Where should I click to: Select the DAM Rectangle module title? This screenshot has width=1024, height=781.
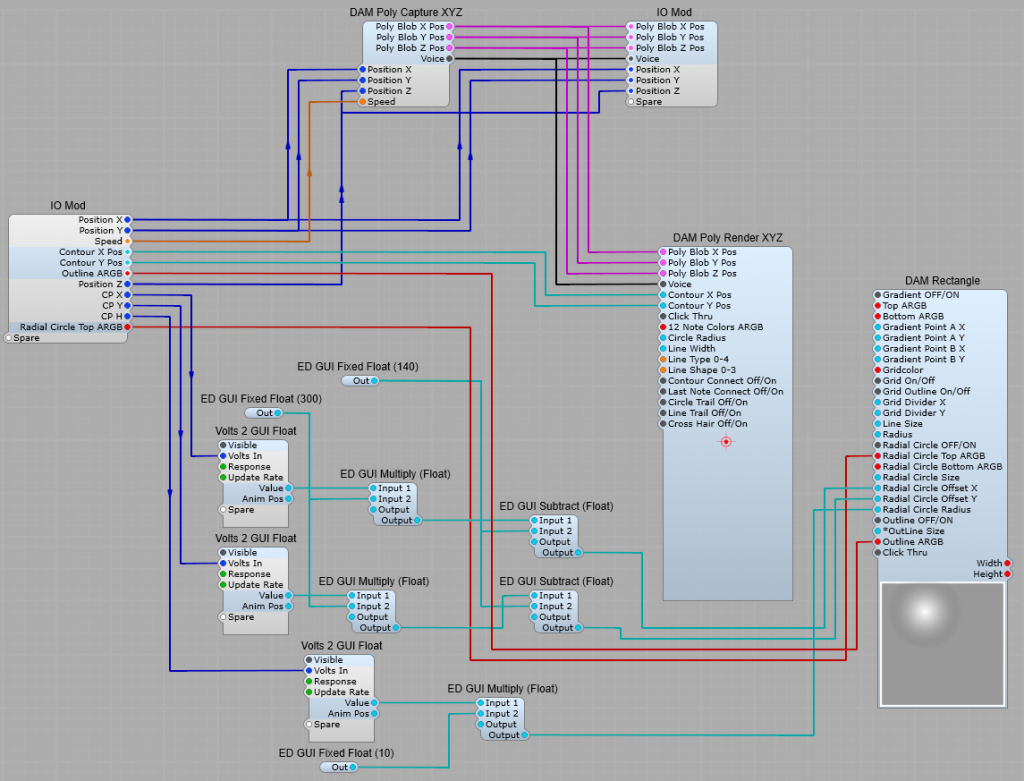pyautogui.click(x=942, y=281)
